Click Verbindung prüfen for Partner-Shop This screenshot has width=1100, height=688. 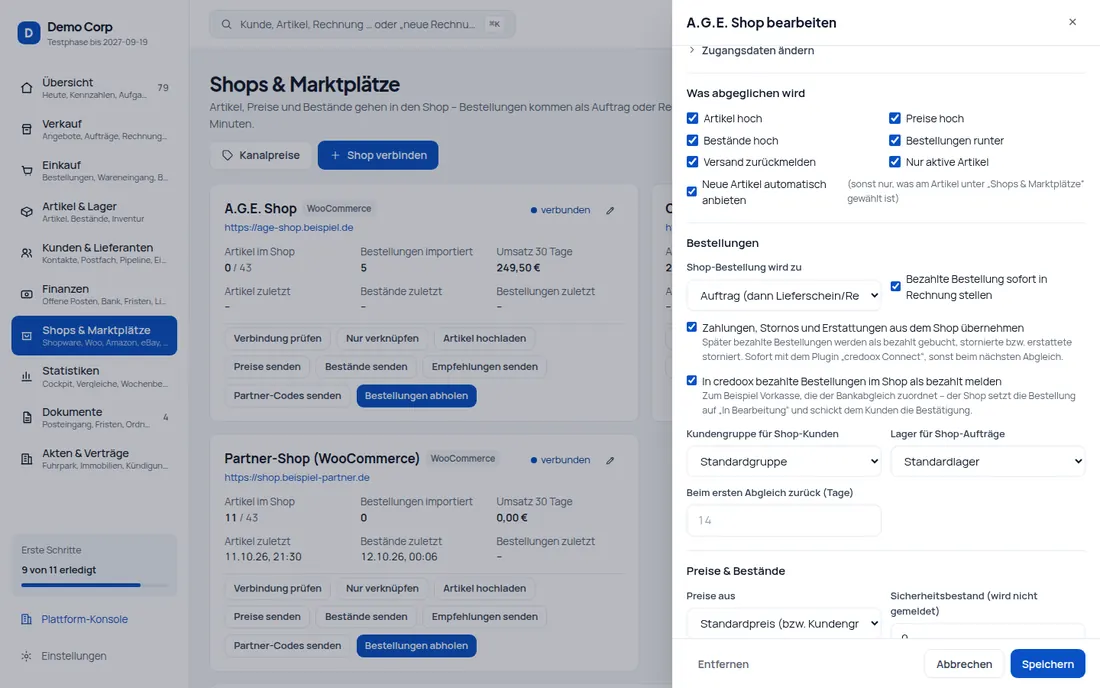click(277, 588)
